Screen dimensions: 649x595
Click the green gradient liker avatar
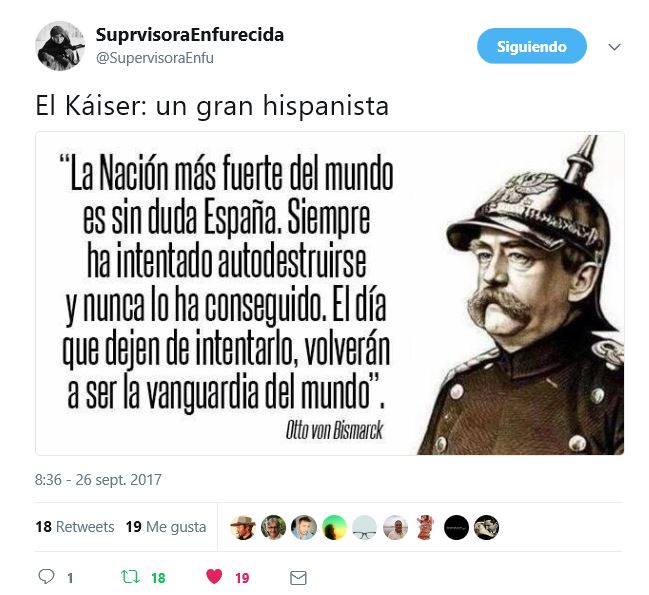[x=334, y=528]
